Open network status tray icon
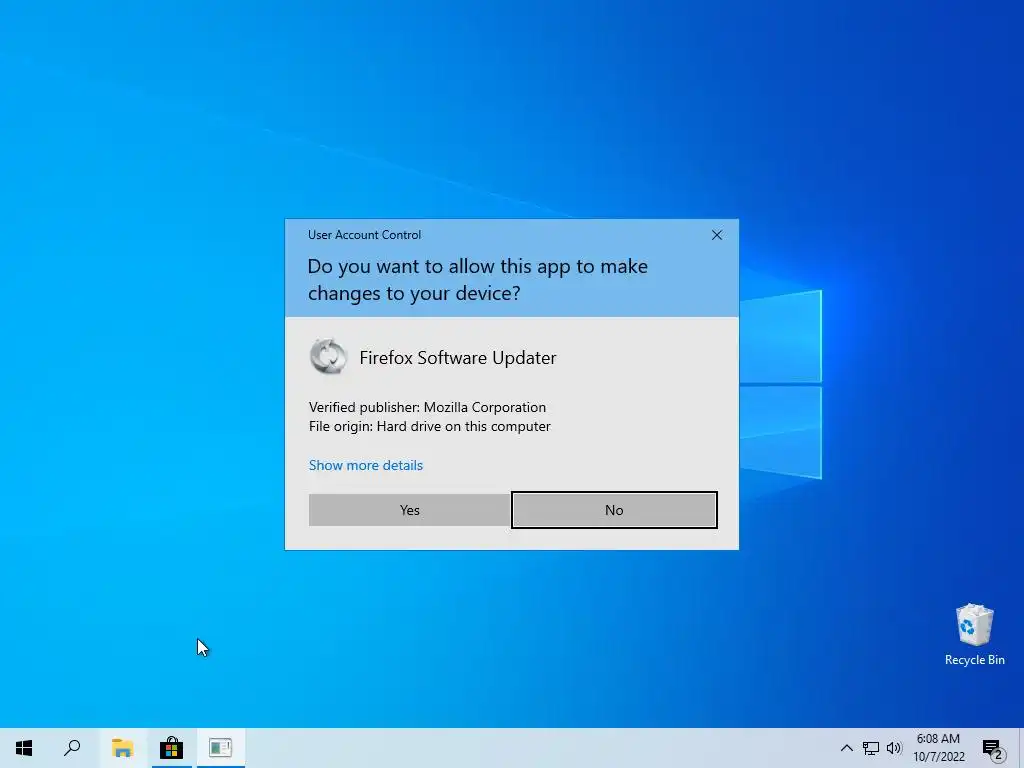The image size is (1024, 768). pos(871,748)
